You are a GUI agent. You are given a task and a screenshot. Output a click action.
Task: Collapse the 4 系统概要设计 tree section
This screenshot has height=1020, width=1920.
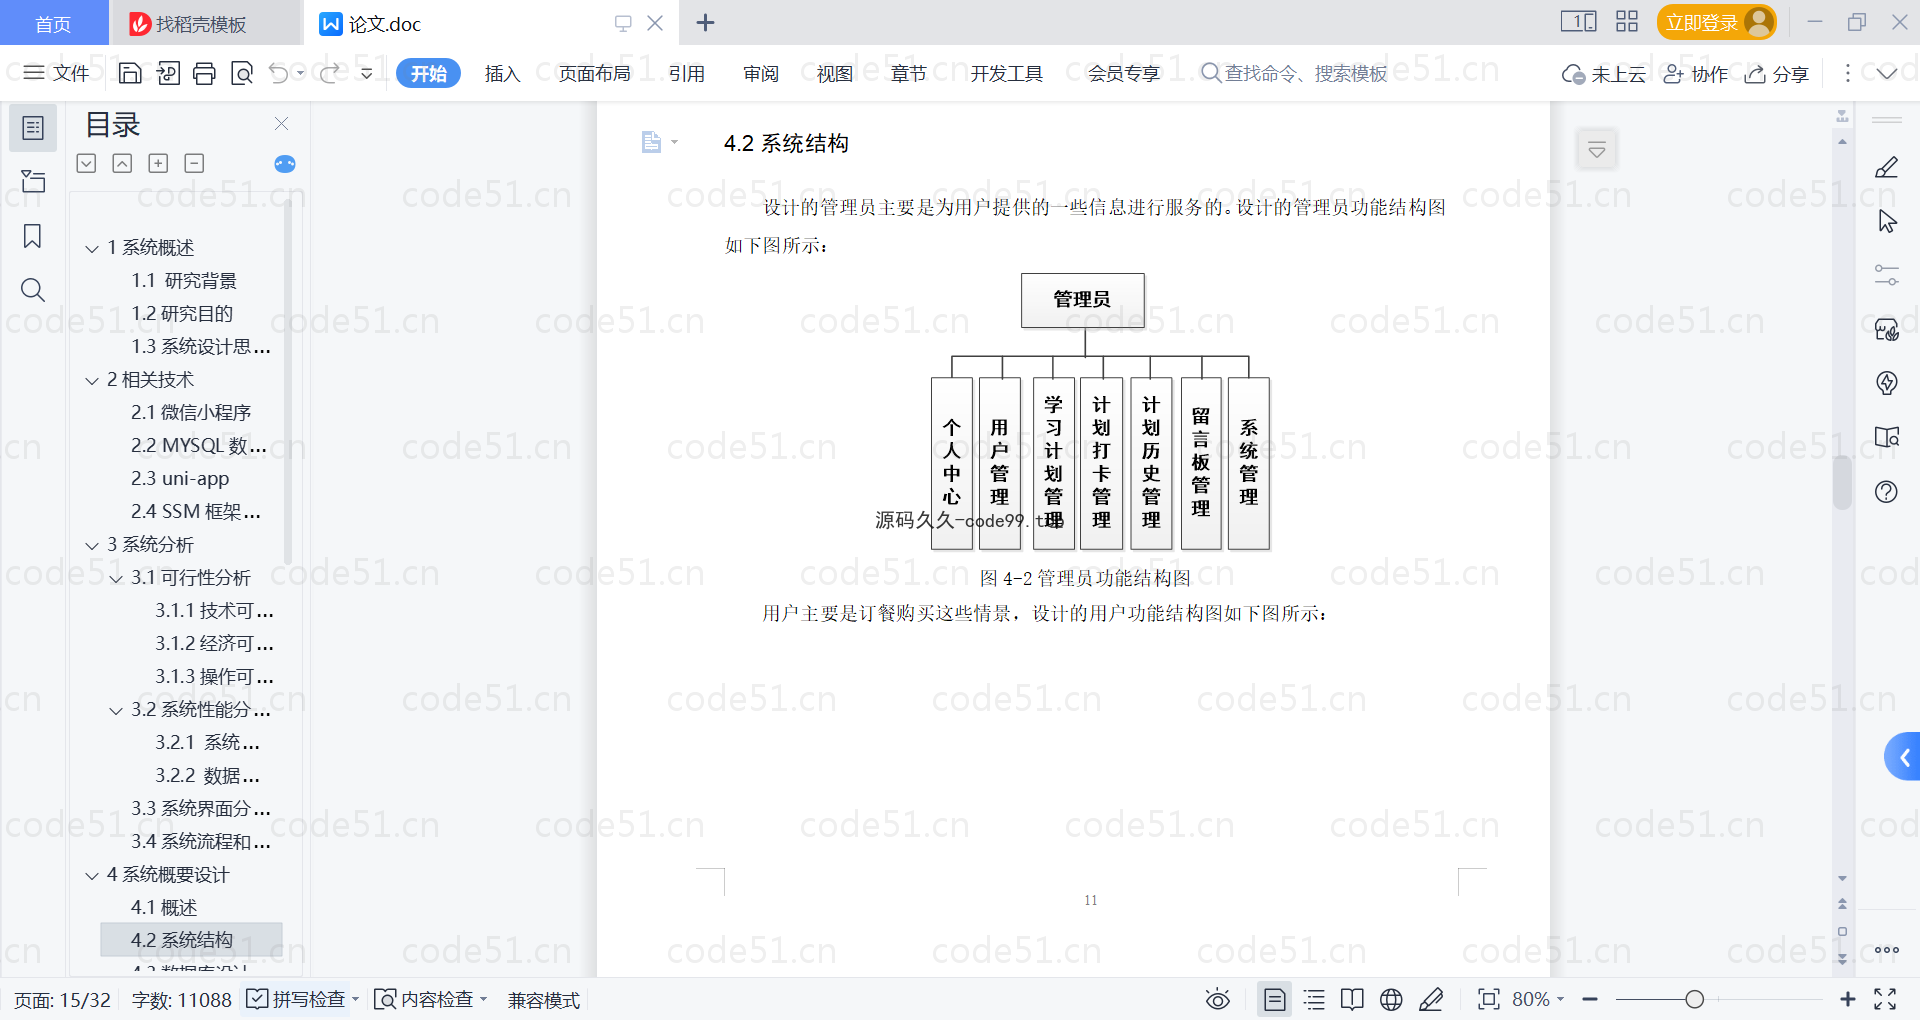click(x=92, y=875)
